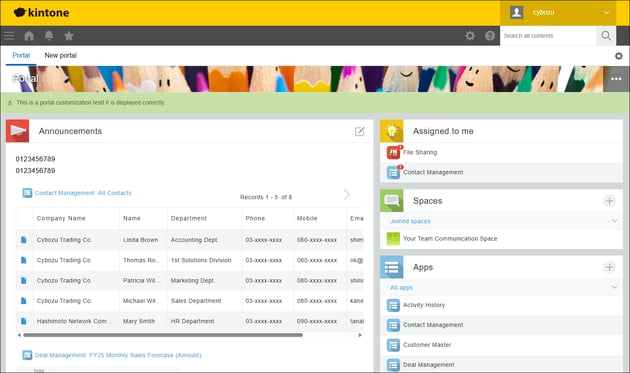The image size is (630, 373).
Task: Open File Sharing under Assigned to me
Action: (x=420, y=152)
